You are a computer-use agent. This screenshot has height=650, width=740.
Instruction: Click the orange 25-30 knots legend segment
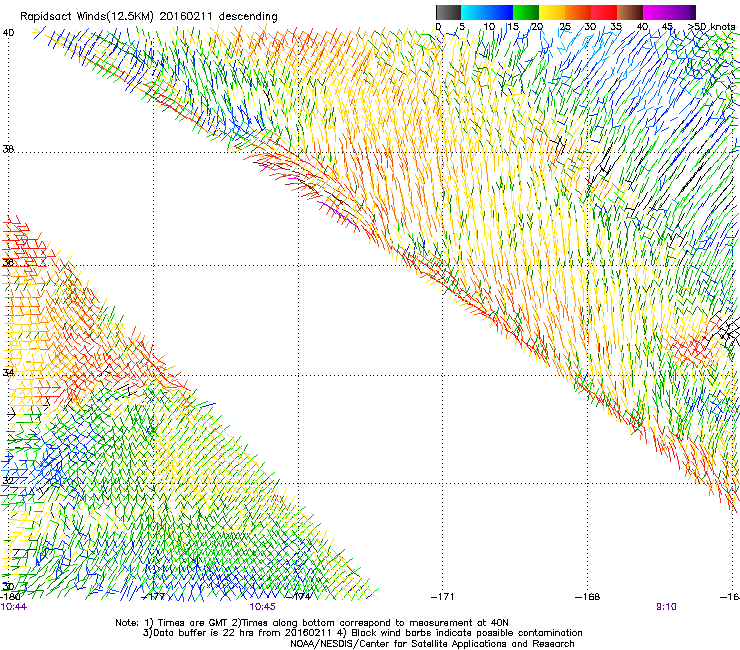point(578,12)
